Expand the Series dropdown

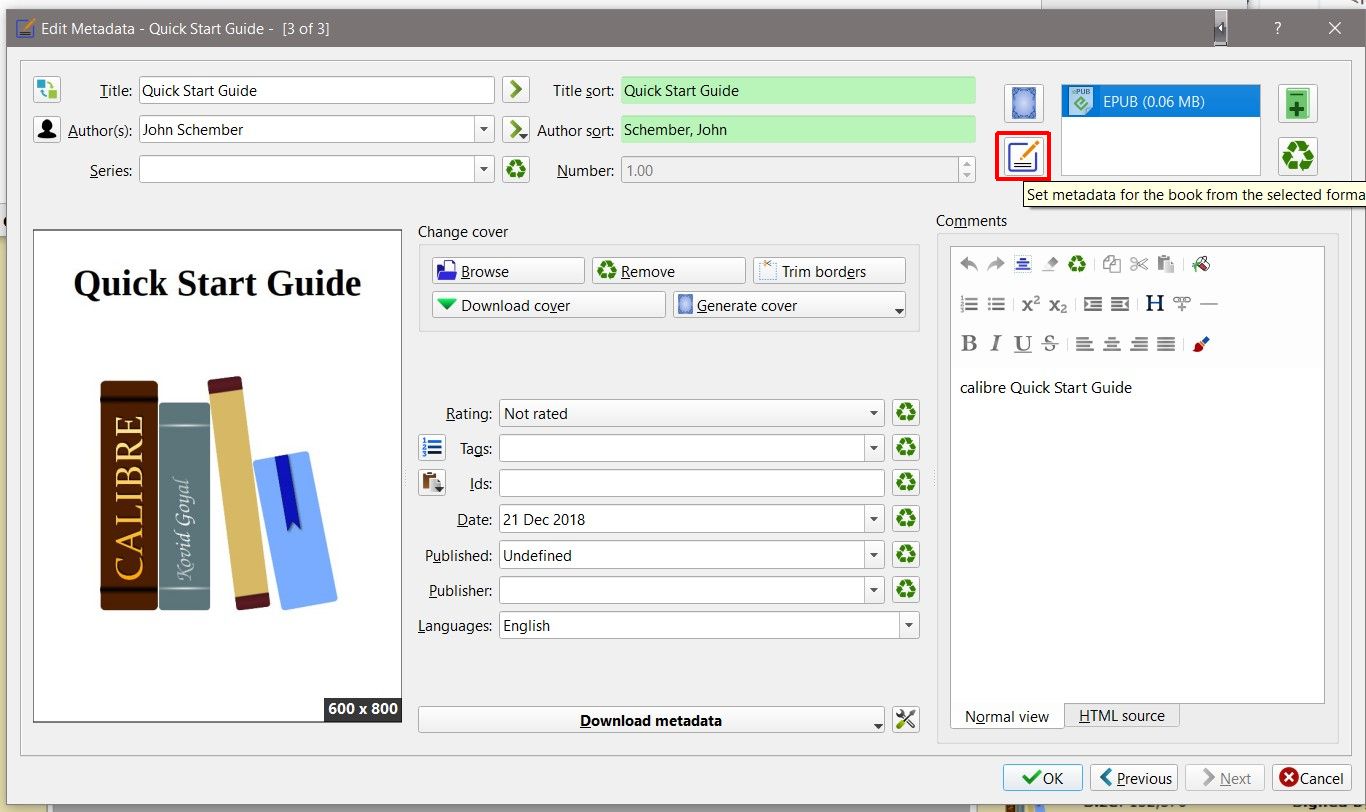(484, 170)
